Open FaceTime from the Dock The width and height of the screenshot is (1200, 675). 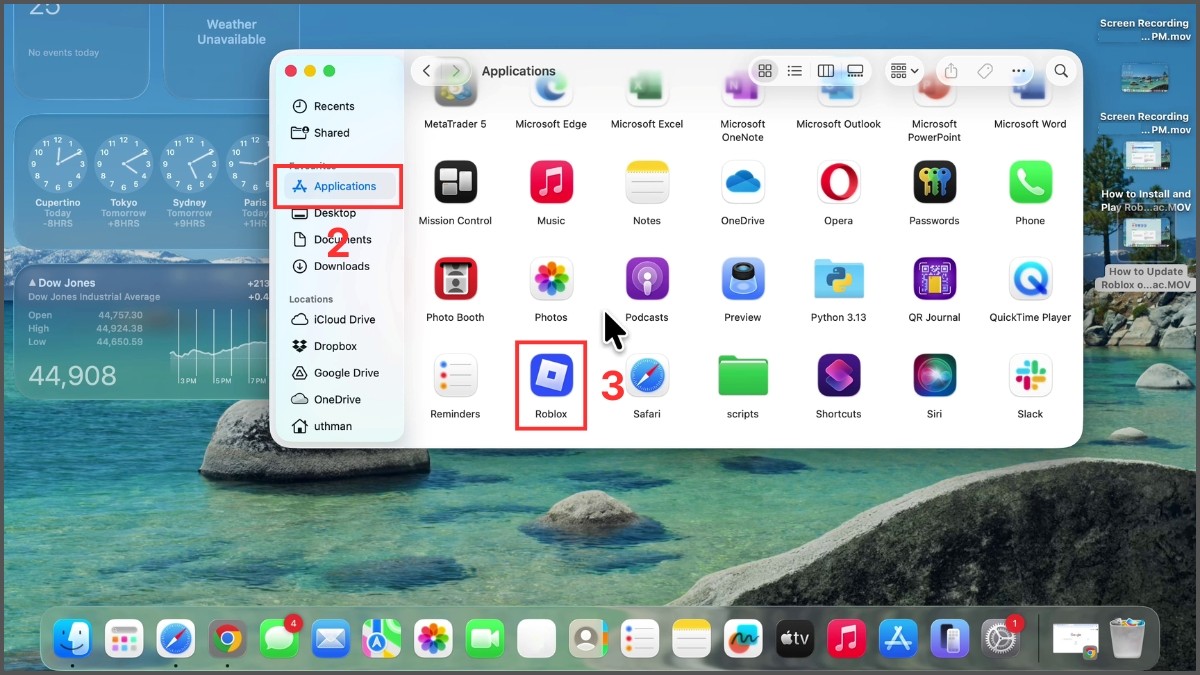pos(485,638)
